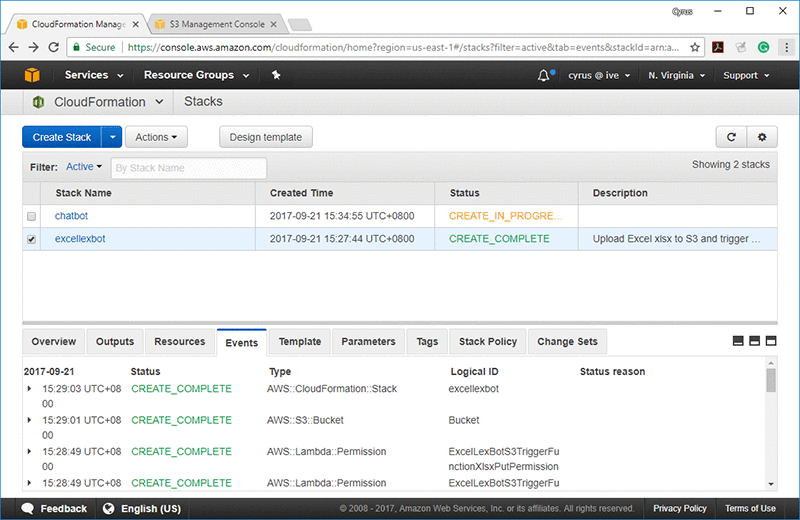Open the notifications bell icon

click(x=544, y=76)
